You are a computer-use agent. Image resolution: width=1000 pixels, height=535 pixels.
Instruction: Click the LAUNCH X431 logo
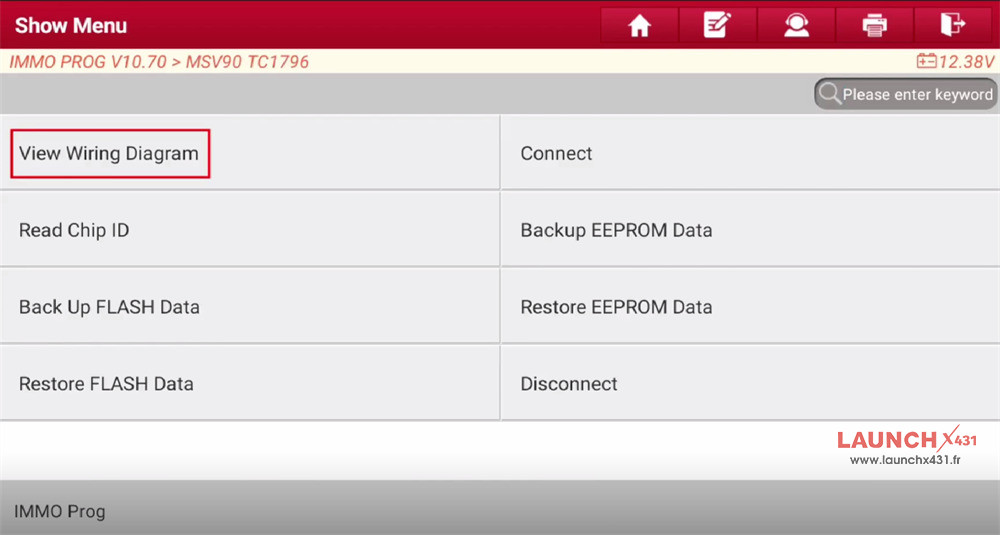click(x=906, y=439)
